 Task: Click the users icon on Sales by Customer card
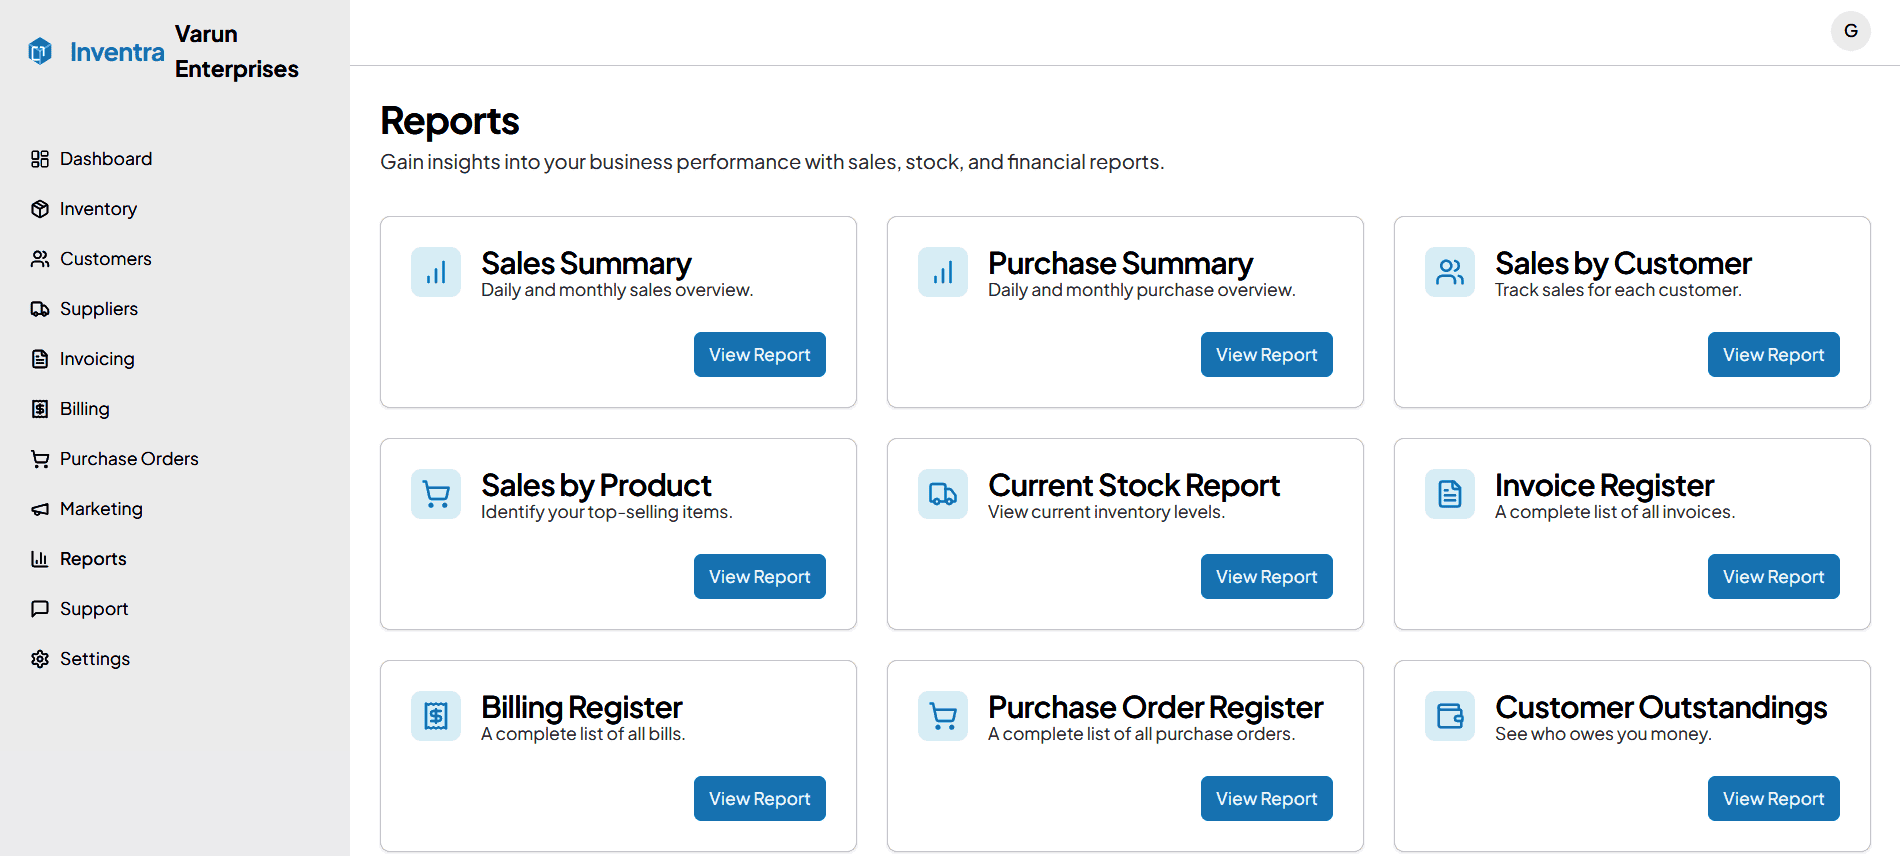(x=1450, y=272)
